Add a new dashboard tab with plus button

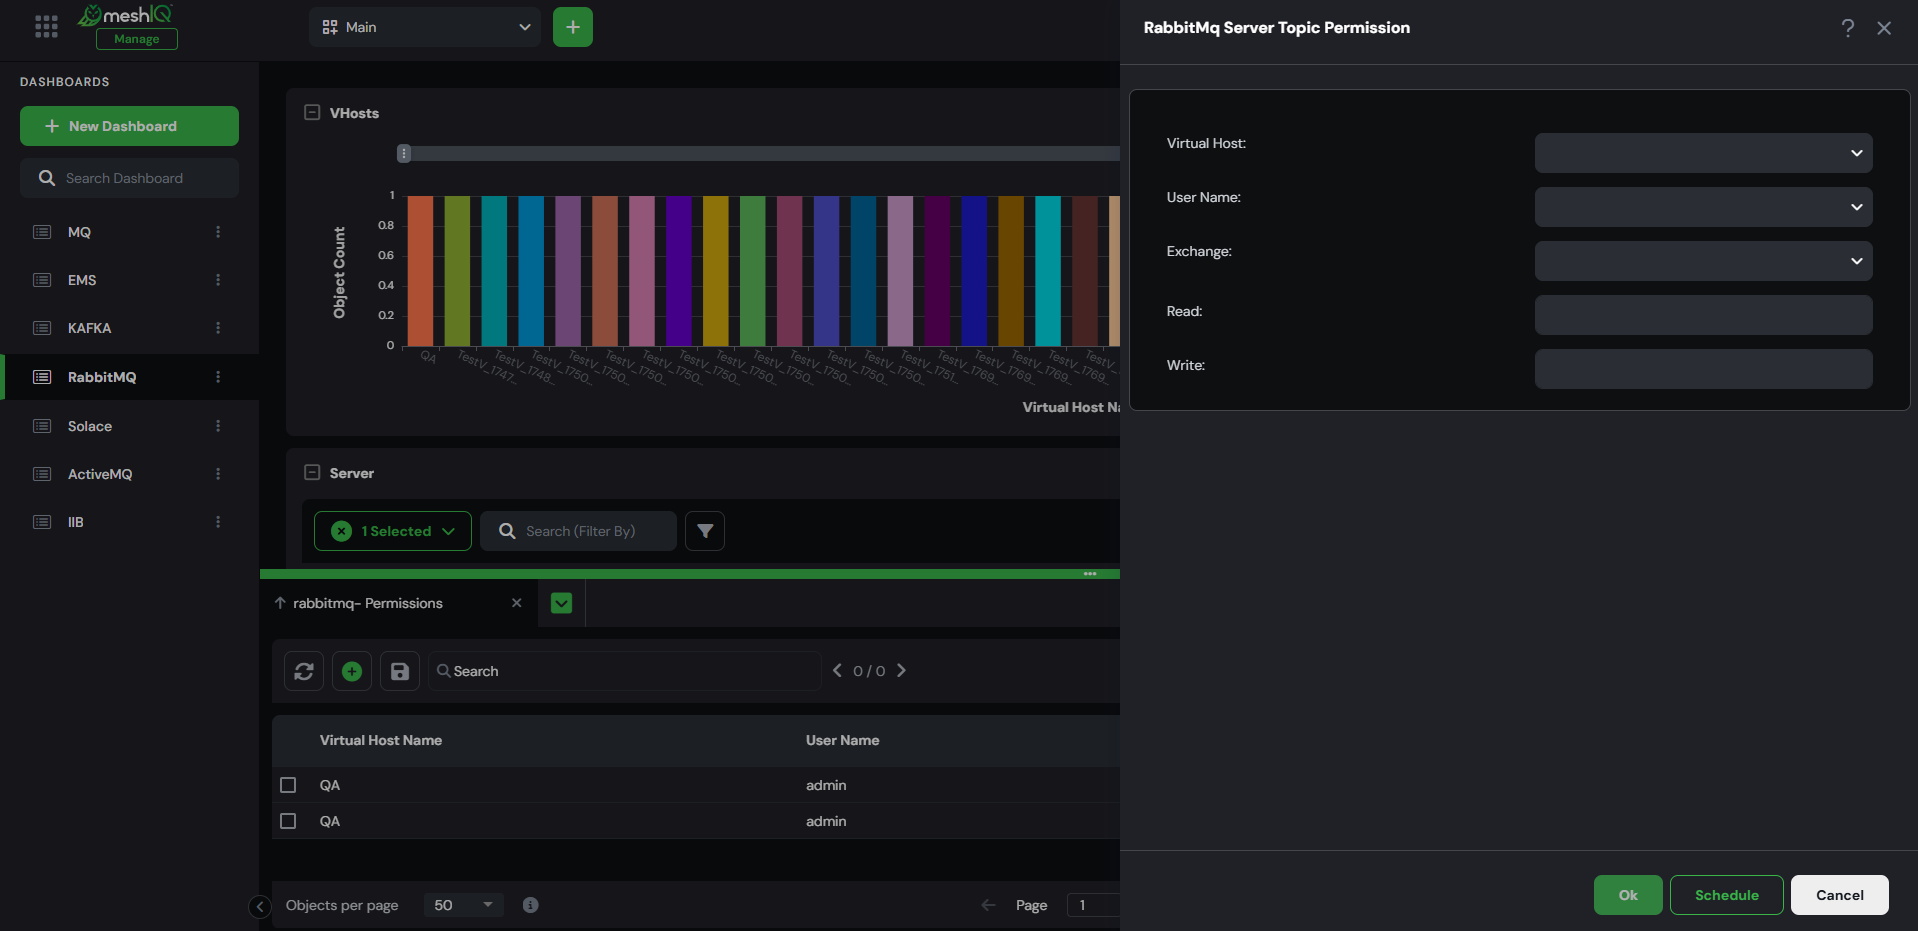point(573,27)
